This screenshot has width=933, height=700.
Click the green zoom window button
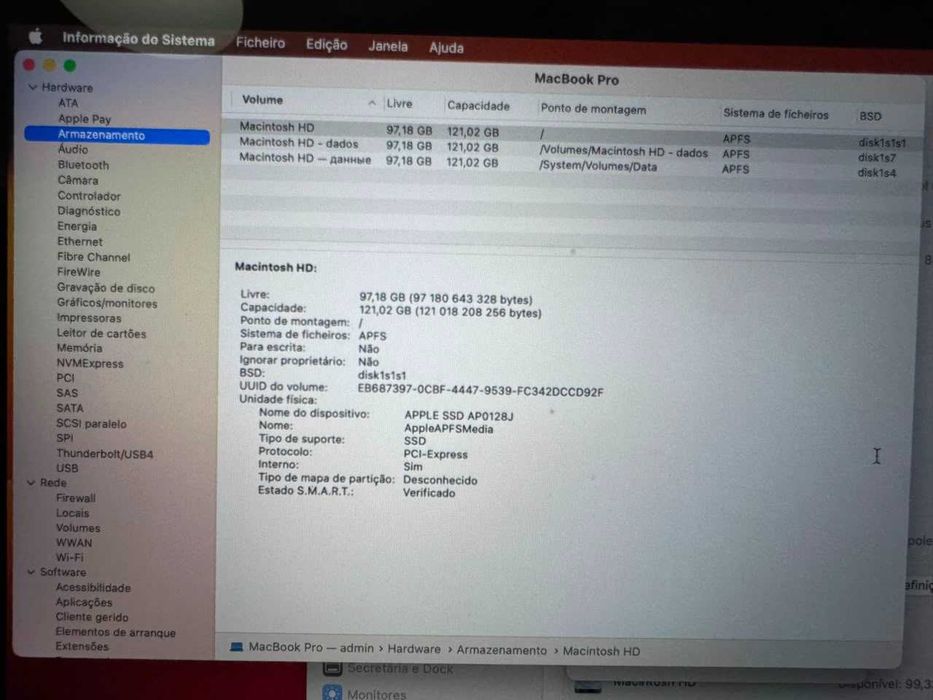[70, 65]
